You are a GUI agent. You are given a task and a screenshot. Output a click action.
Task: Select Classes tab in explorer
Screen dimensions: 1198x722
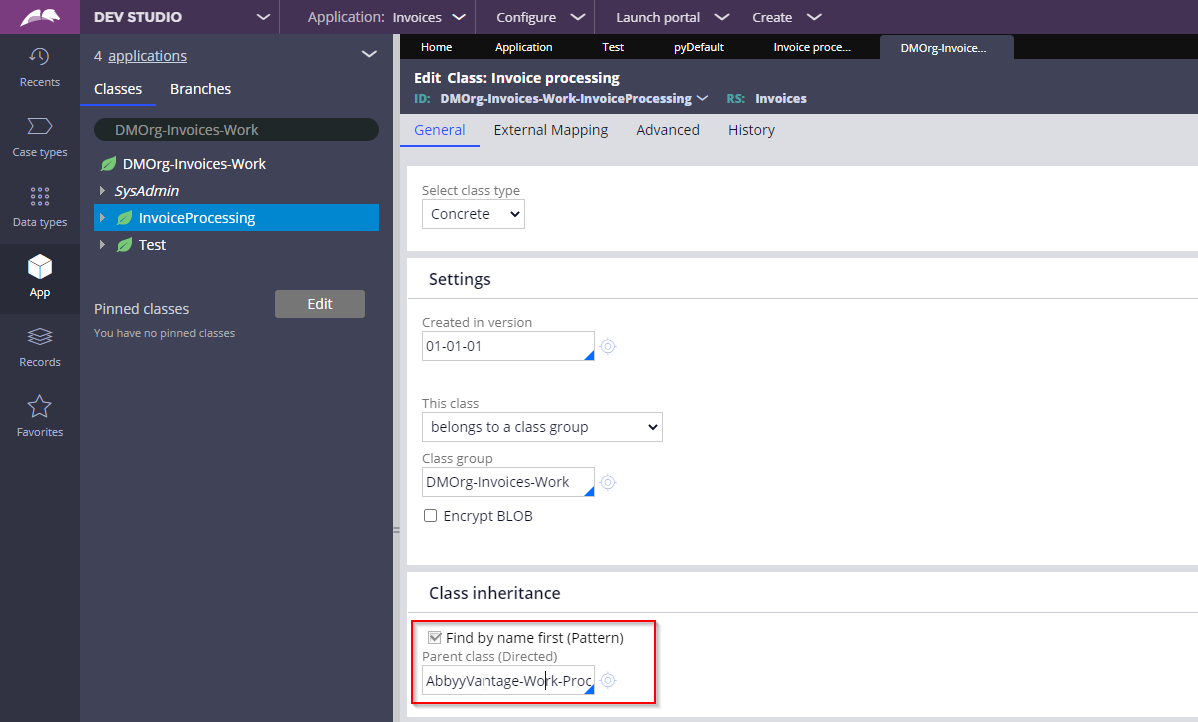pyautogui.click(x=118, y=89)
